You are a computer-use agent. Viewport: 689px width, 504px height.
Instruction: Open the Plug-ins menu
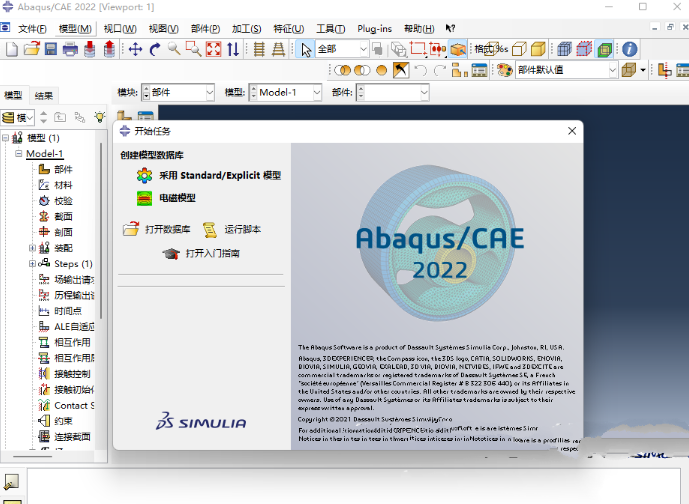coord(374,28)
